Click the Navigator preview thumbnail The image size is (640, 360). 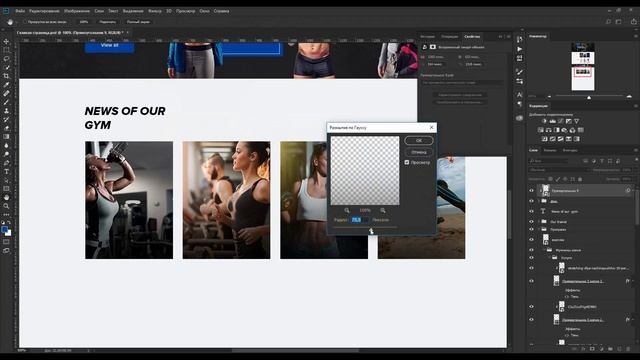[x=582, y=67]
